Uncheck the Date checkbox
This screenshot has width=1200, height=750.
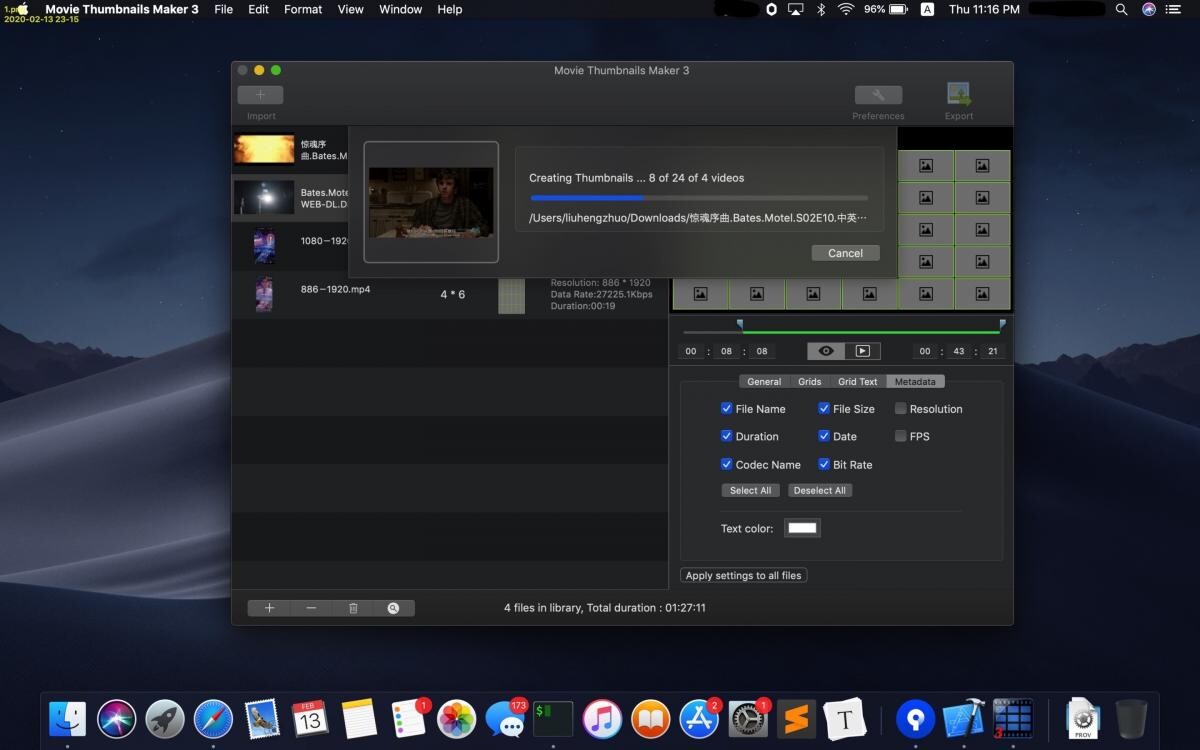point(824,436)
